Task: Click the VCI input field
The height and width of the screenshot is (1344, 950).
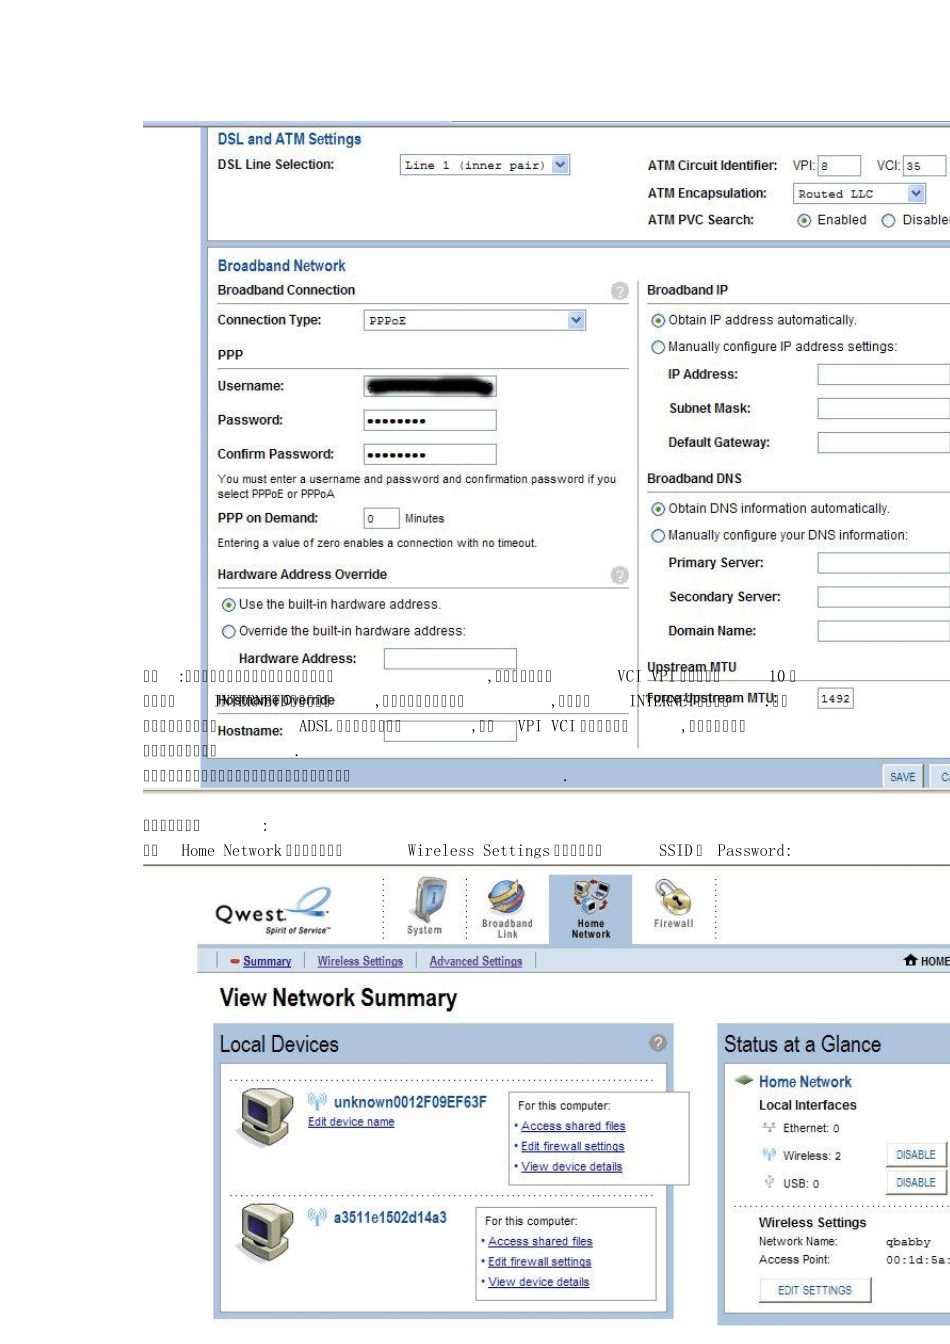Action: pyautogui.click(x=925, y=166)
